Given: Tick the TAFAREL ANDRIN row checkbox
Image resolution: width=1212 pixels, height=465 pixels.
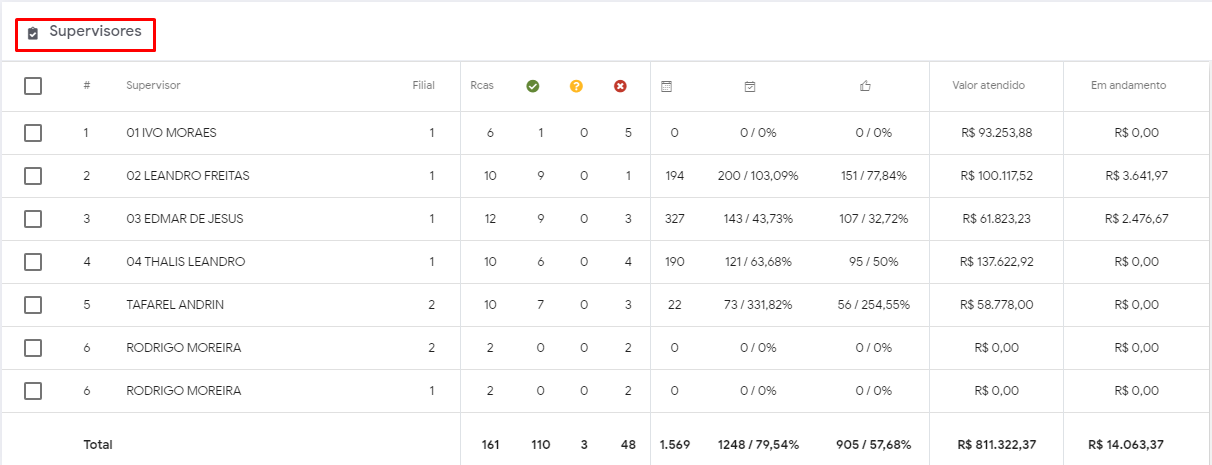Looking at the screenshot, I should pyautogui.click(x=33, y=305).
